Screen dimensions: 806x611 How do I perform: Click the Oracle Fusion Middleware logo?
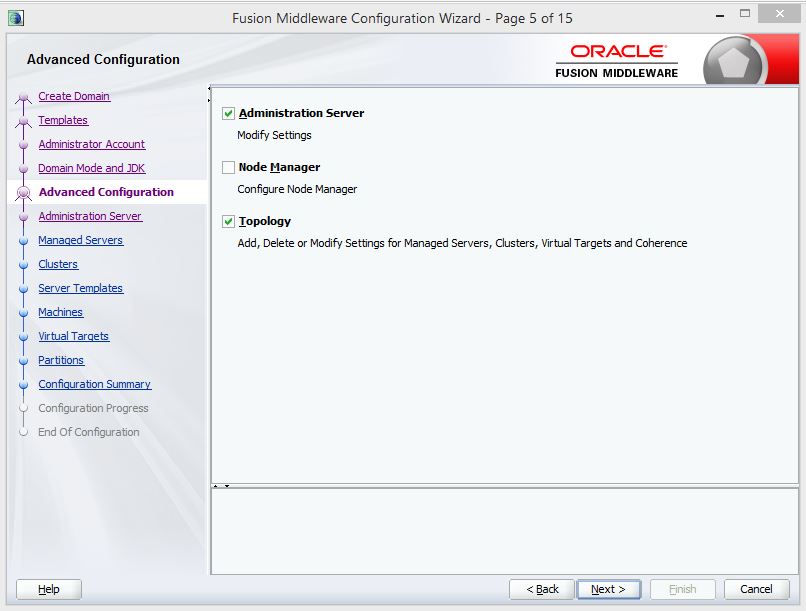617,60
